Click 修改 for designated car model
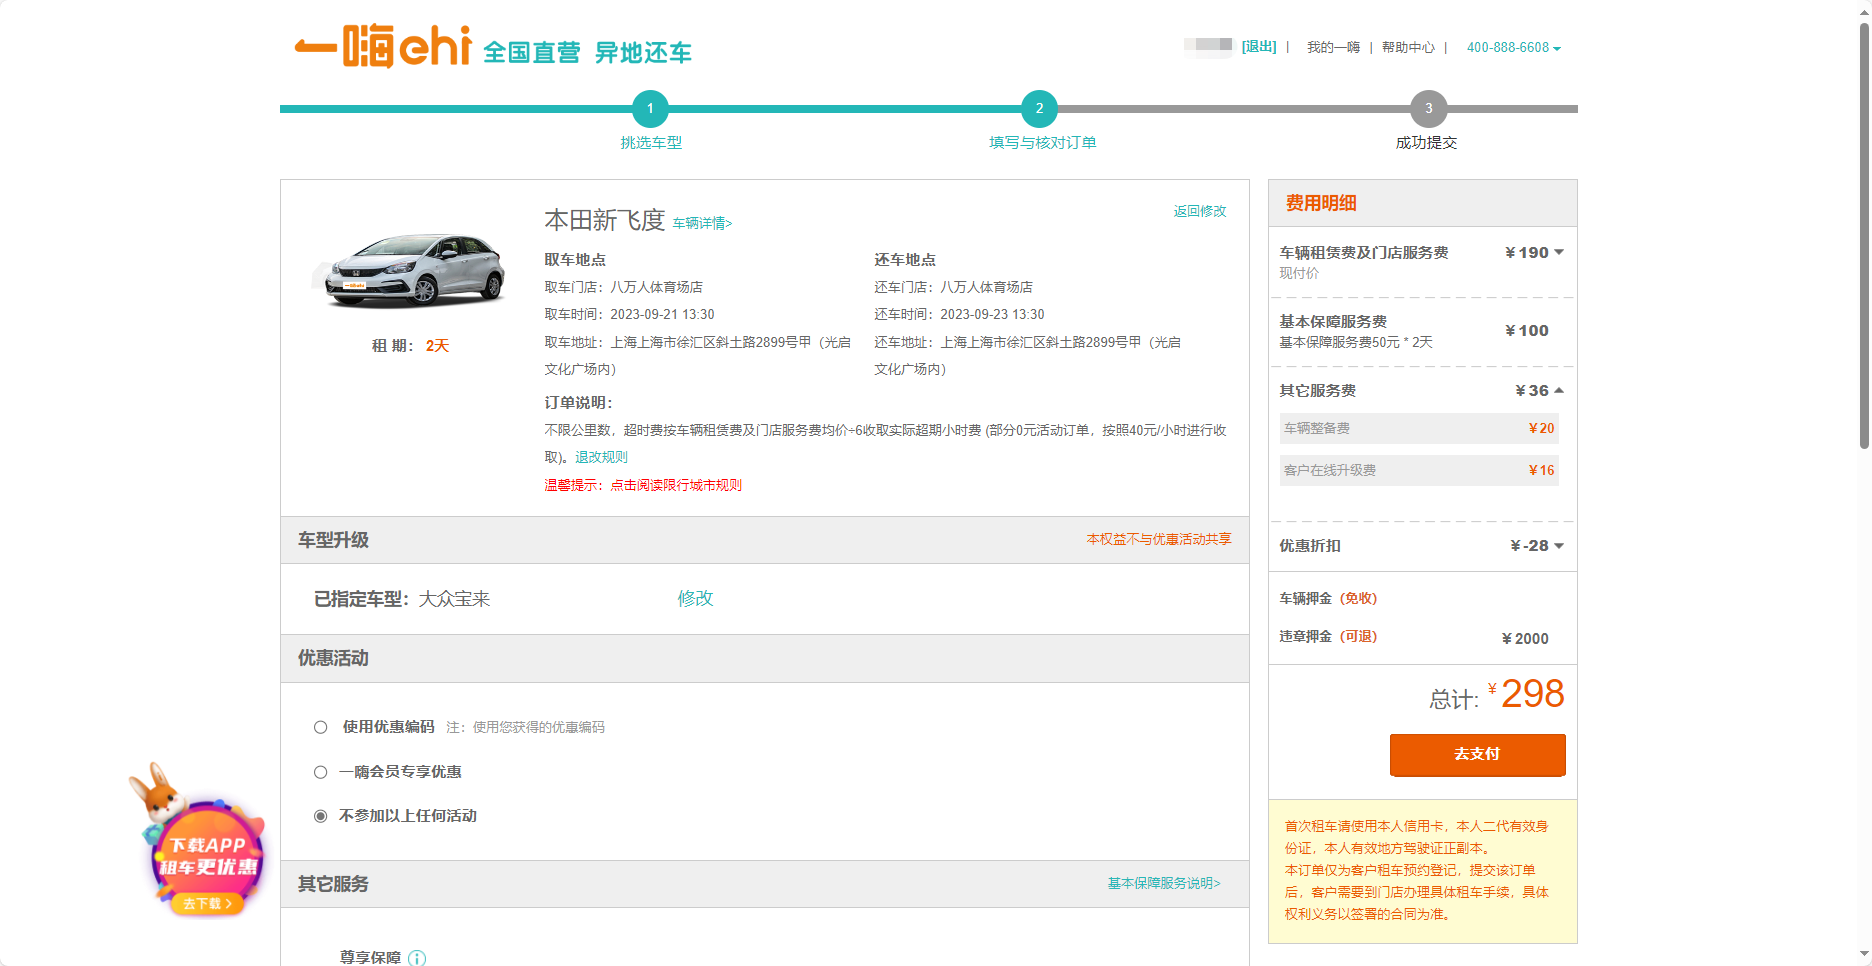1872x966 pixels. click(695, 598)
